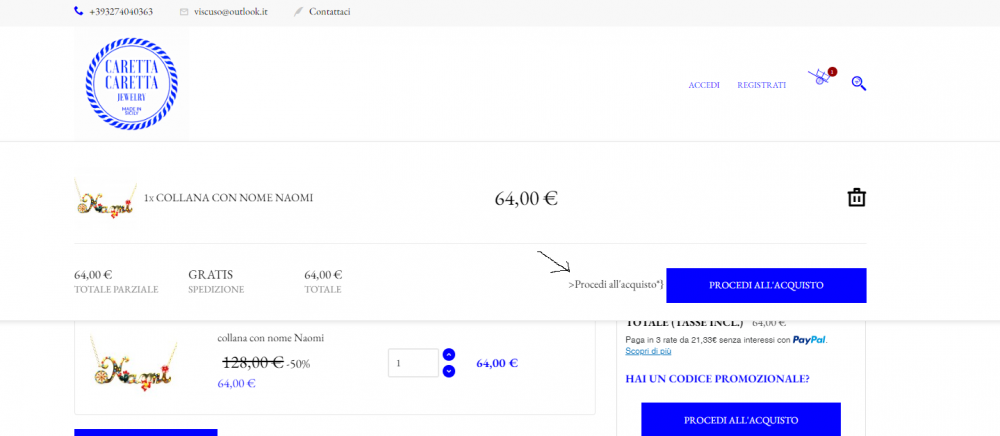This screenshot has height=436, width=1000.
Task: Click the email envelope icon
Action: 184,11
